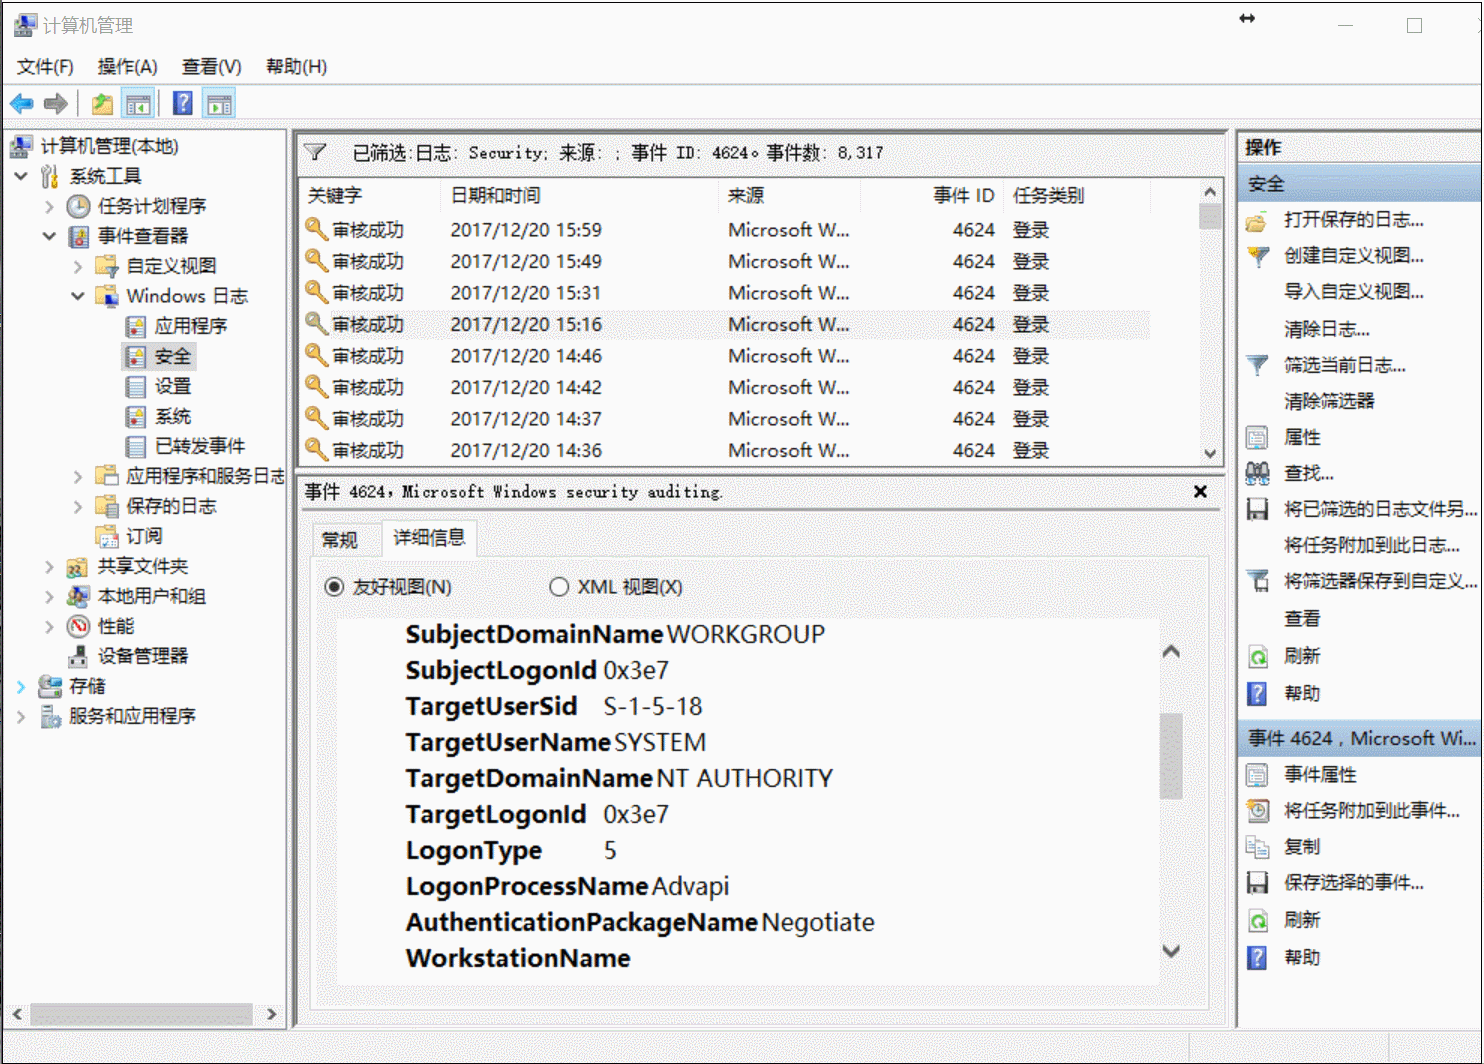Click the Help toolbar icon
The image size is (1484, 1064).
183,103
